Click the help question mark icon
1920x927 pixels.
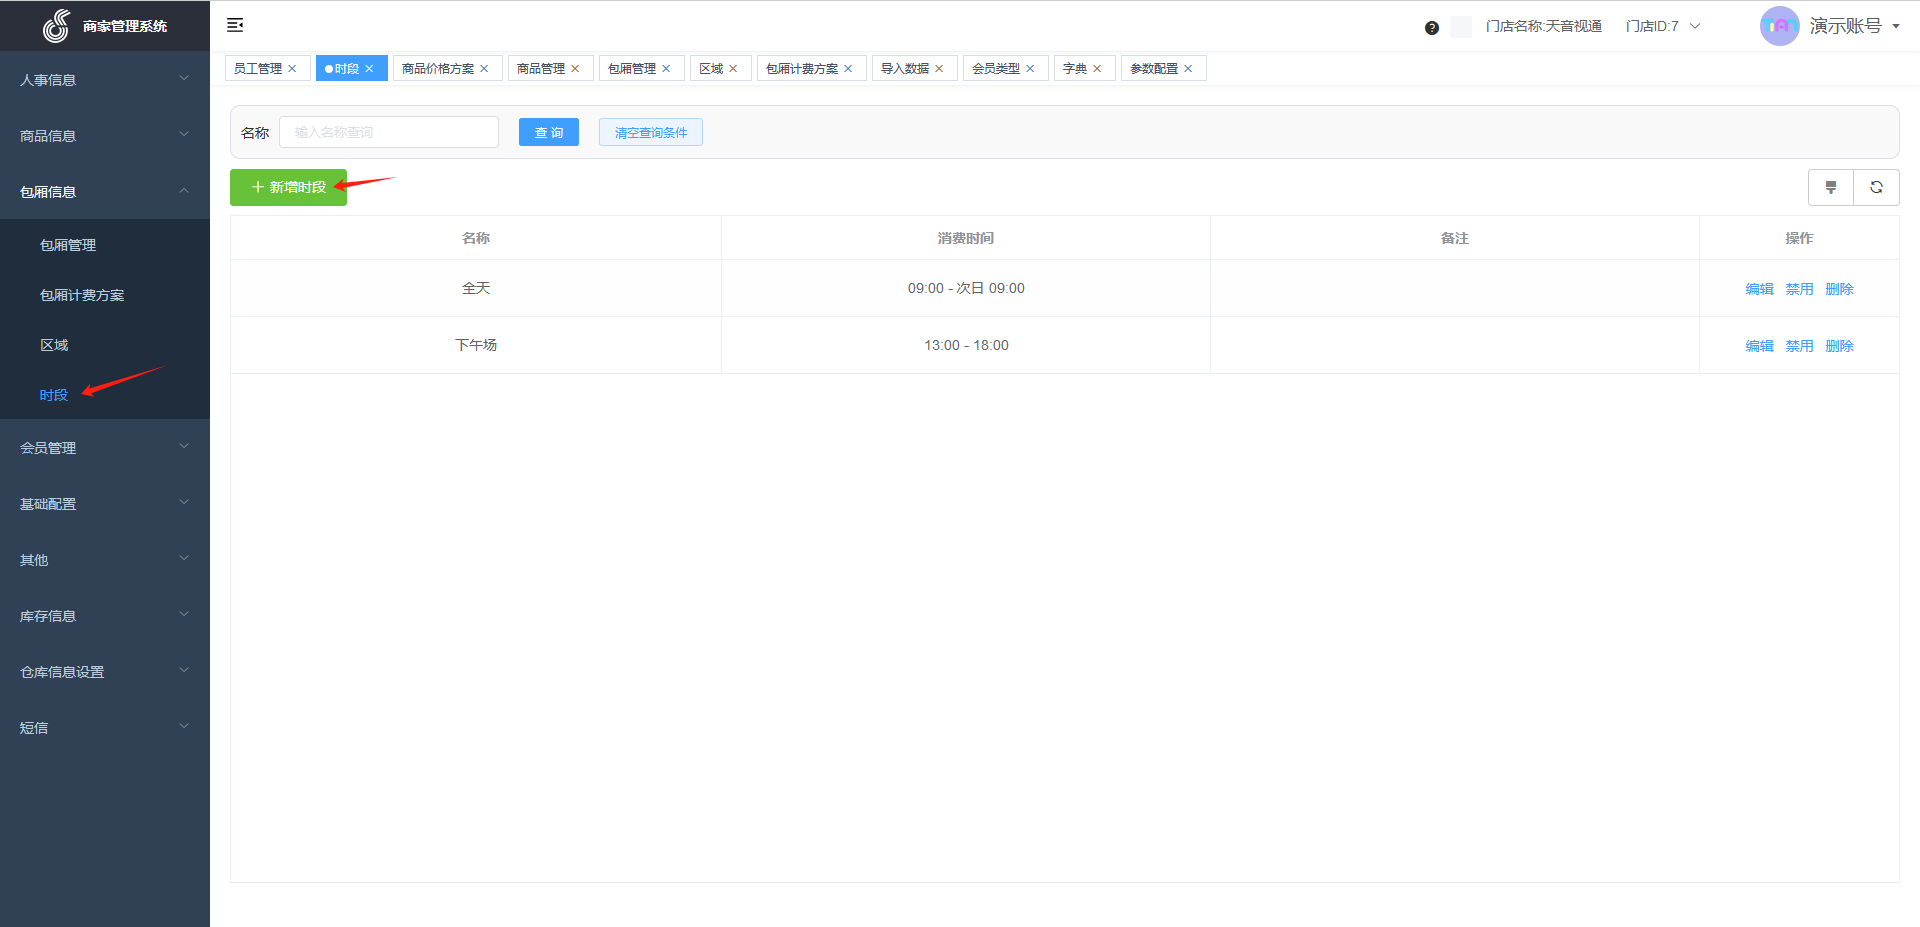(x=1431, y=28)
